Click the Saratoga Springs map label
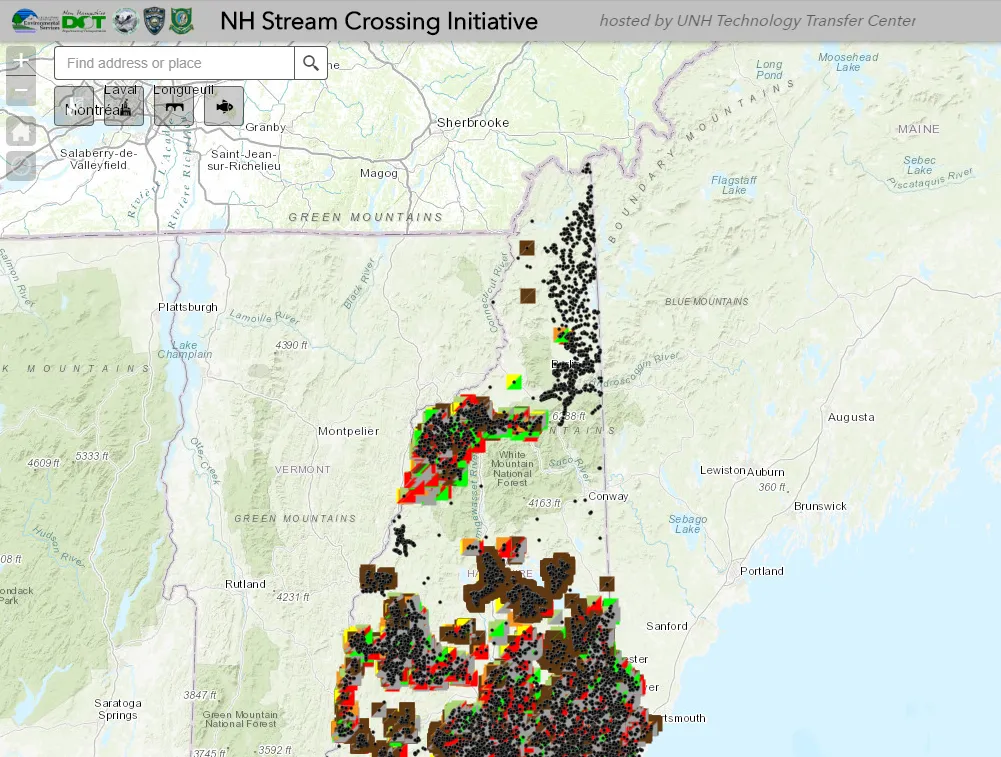 (x=117, y=709)
